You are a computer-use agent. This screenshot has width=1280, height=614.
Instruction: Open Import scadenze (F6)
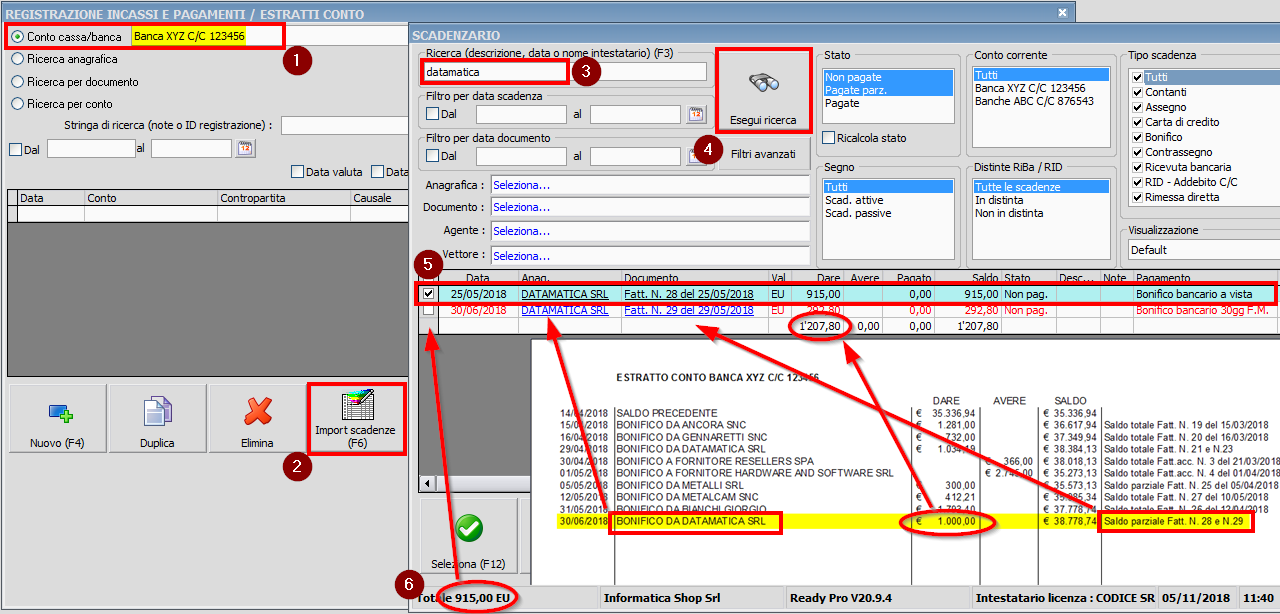[357, 420]
